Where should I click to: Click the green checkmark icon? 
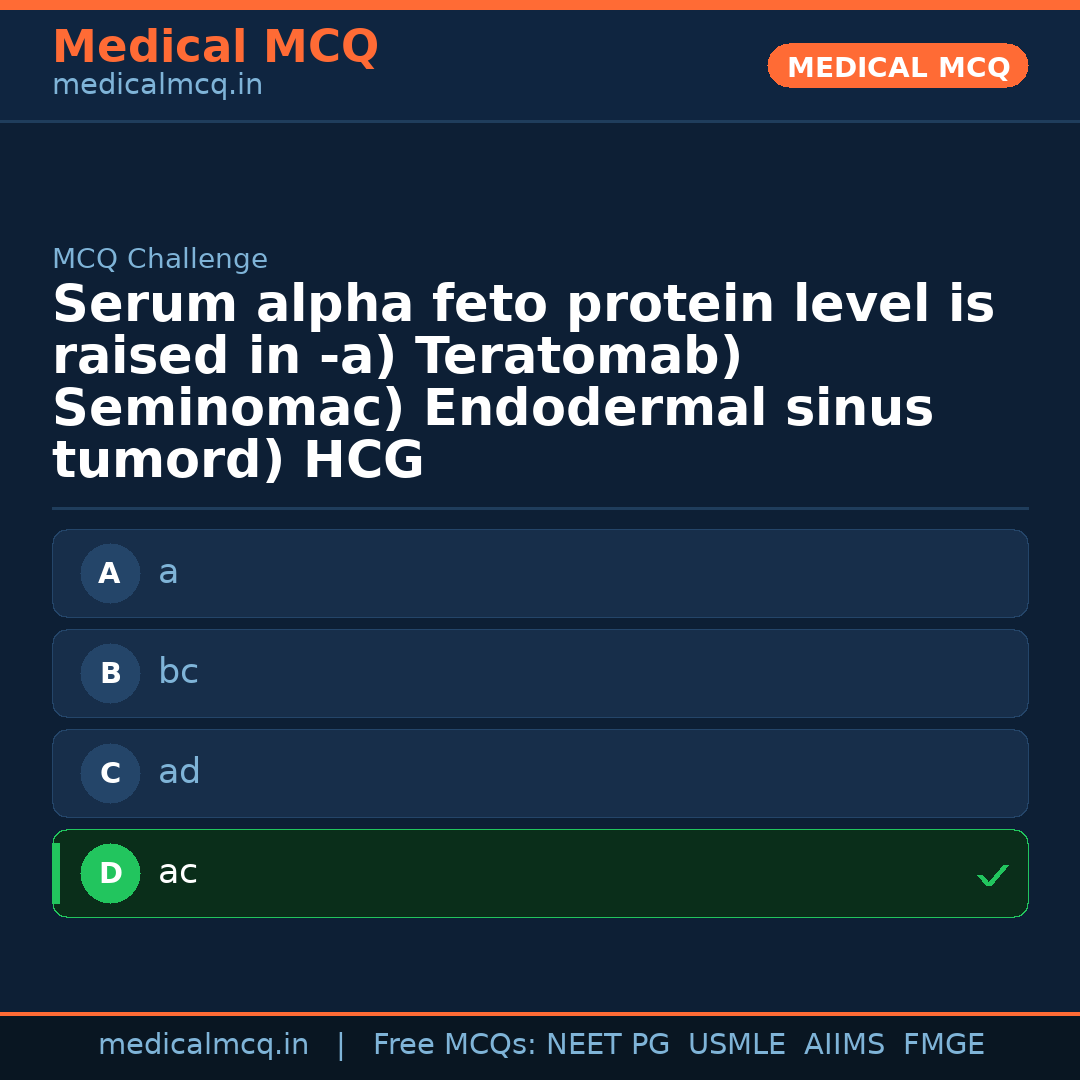tap(992, 875)
